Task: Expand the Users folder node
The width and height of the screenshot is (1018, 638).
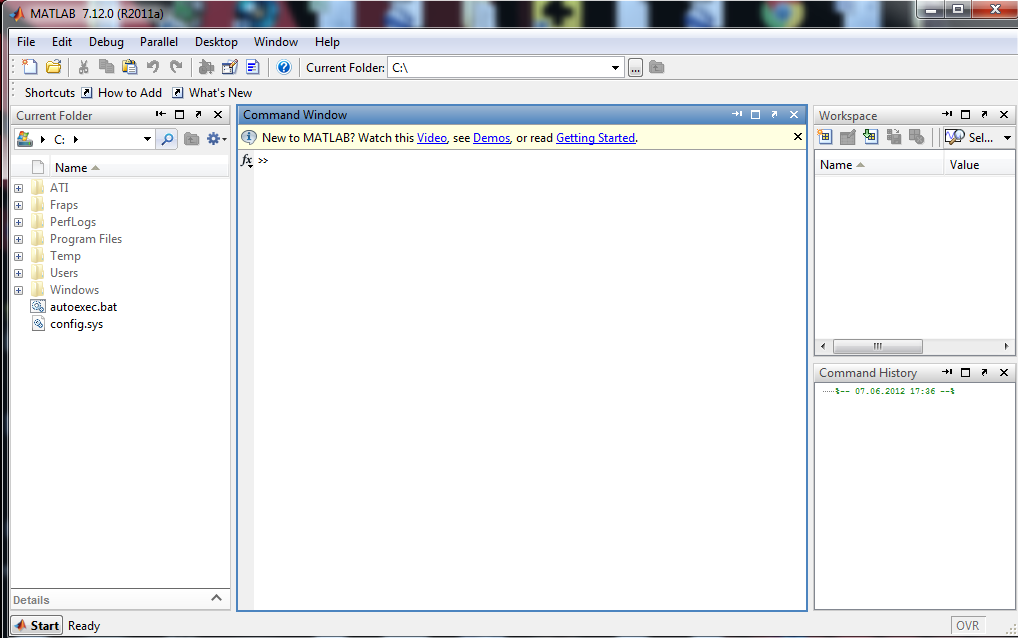Action: click(18, 273)
